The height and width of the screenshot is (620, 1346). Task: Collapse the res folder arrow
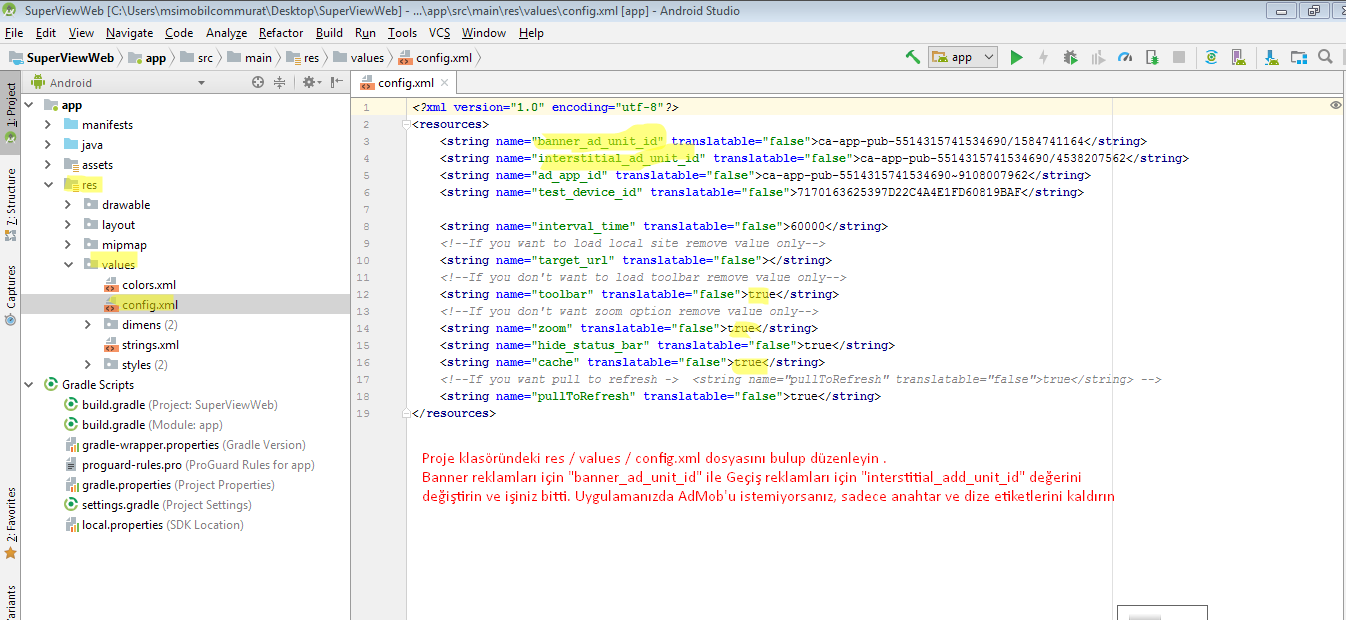coord(48,185)
